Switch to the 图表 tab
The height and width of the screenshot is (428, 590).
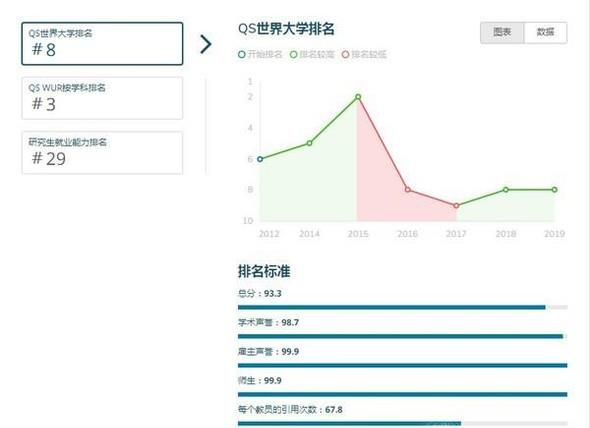point(502,33)
